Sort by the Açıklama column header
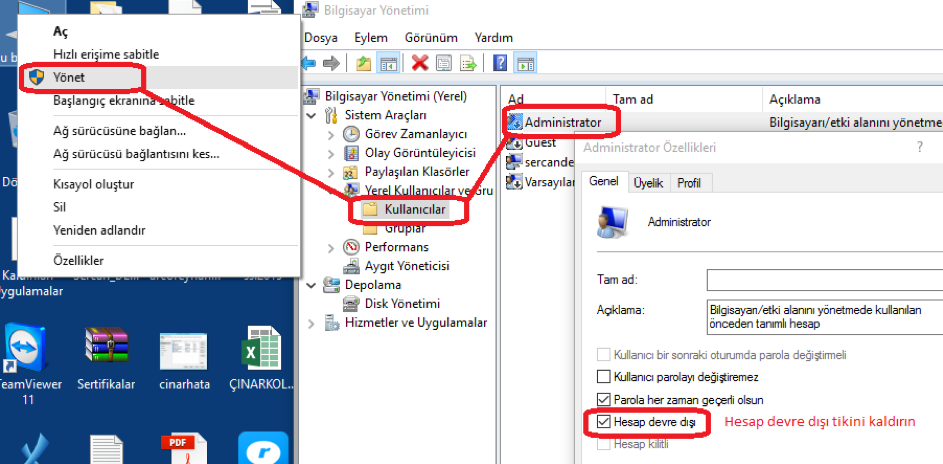Image resolution: width=943 pixels, height=464 pixels. point(852,99)
